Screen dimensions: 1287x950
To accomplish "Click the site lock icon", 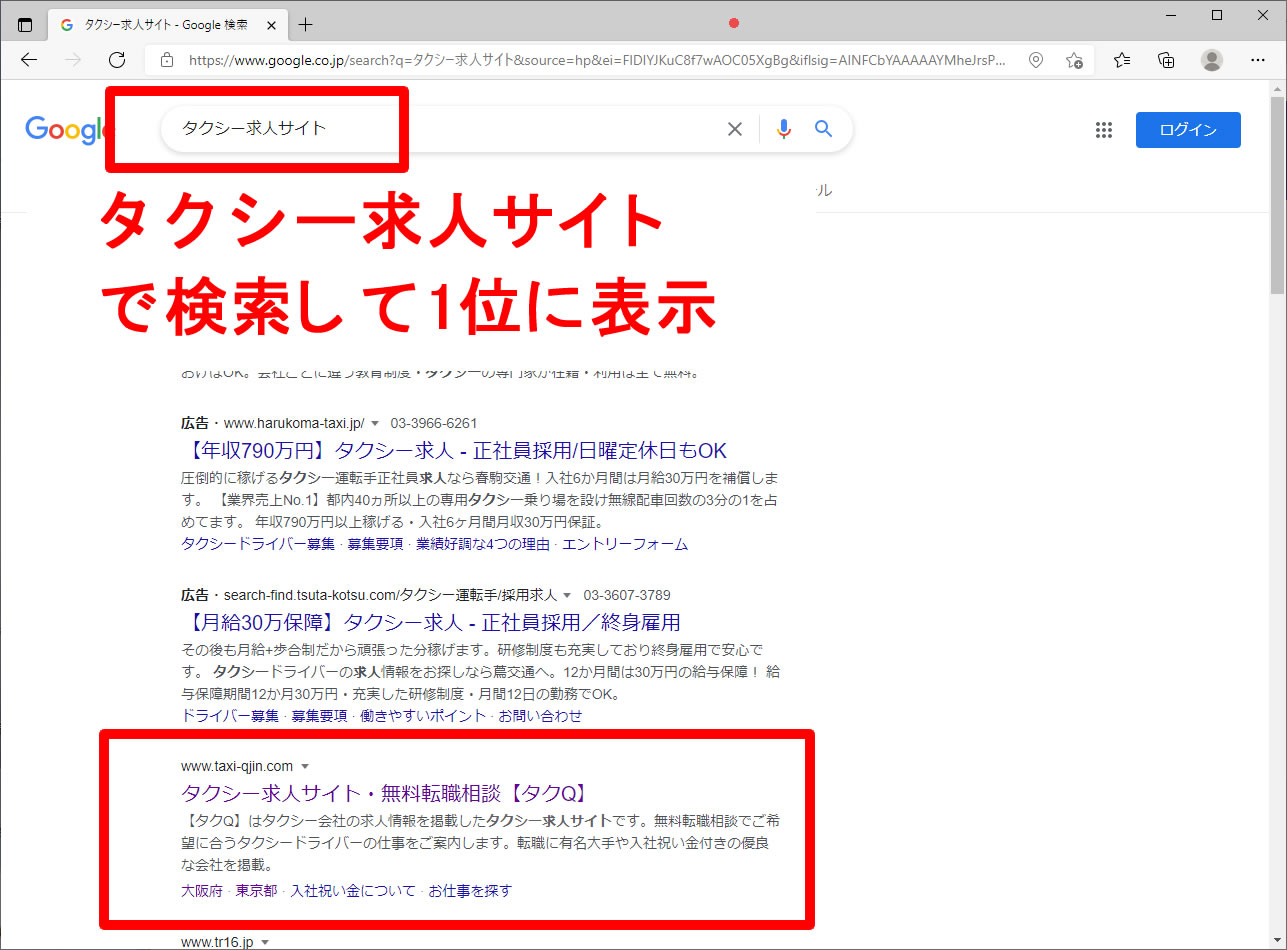I will click(x=167, y=60).
